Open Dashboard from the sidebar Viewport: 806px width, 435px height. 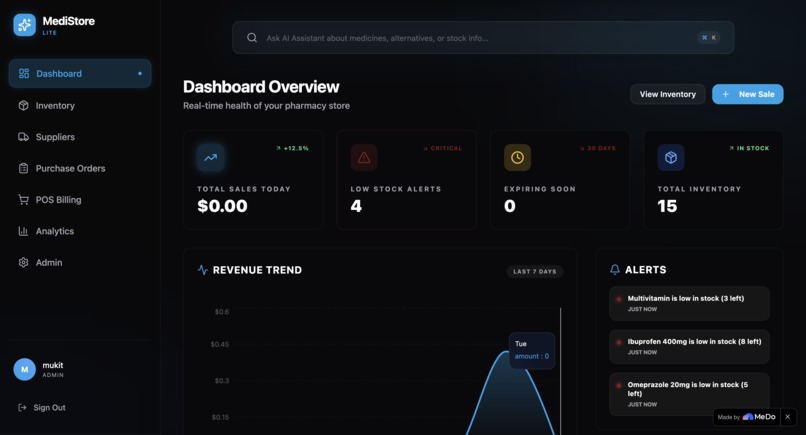click(80, 74)
